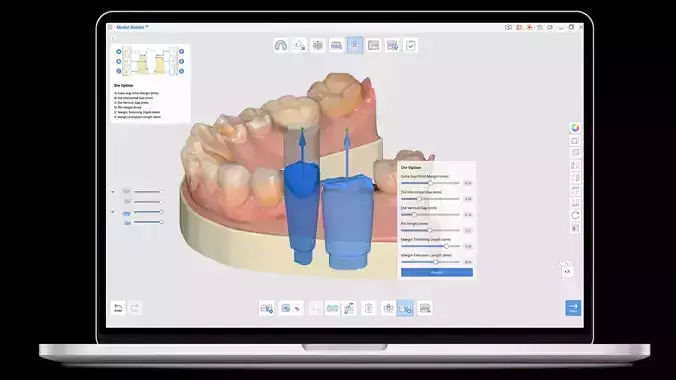Screen dimensions: 676x380
Task: Click opacity slider of third model in left list
Action: coord(148,212)
